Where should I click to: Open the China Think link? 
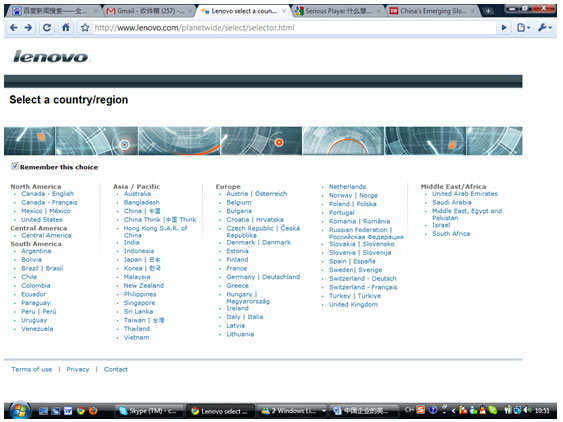click(160, 219)
